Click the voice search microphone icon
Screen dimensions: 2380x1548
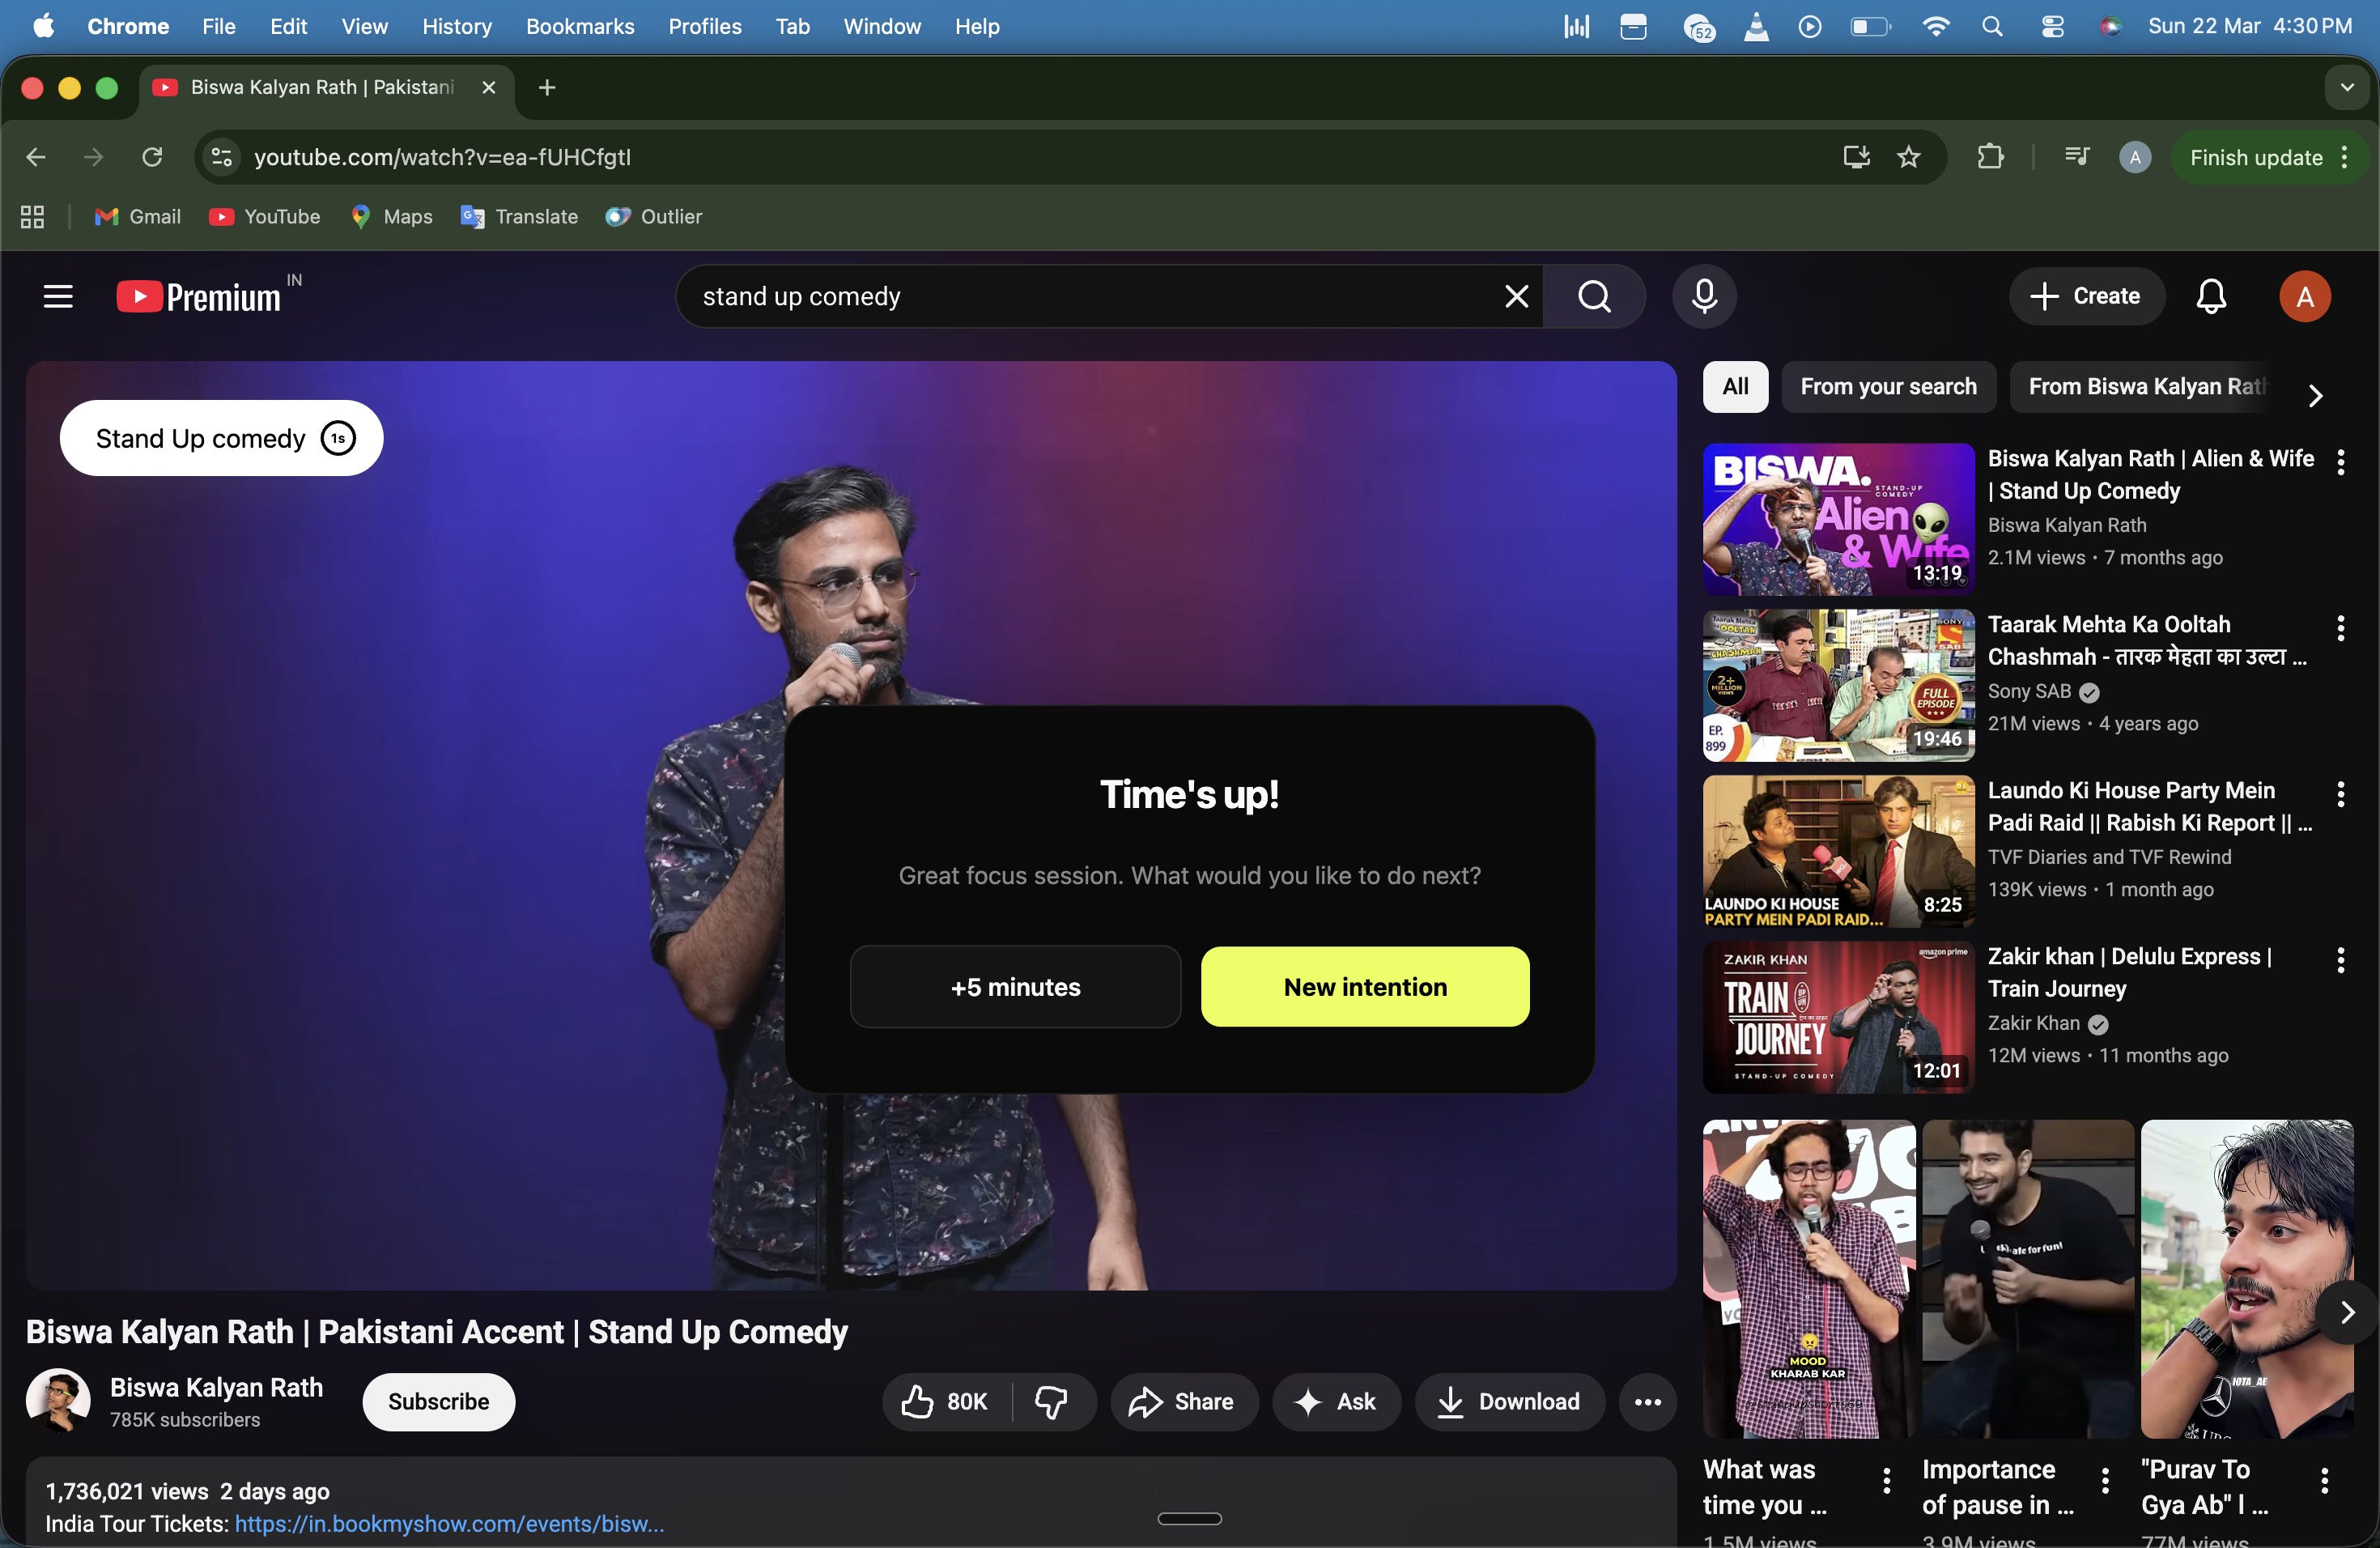[x=1704, y=296]
